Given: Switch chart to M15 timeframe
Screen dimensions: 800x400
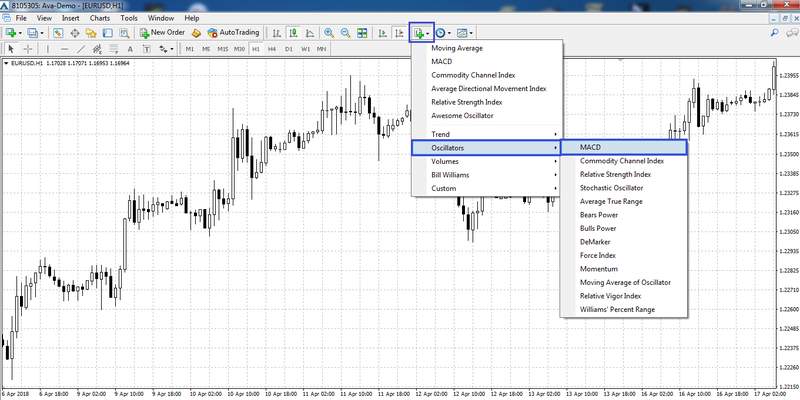Looking at the screenshot, I should pos(222,48).
